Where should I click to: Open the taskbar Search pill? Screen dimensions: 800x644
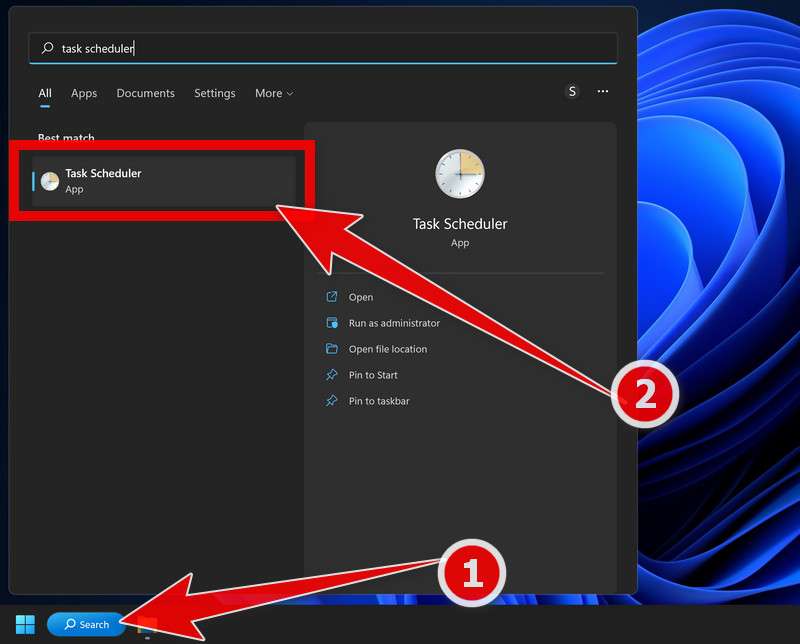pyautogui.click(x=87, y=624)
